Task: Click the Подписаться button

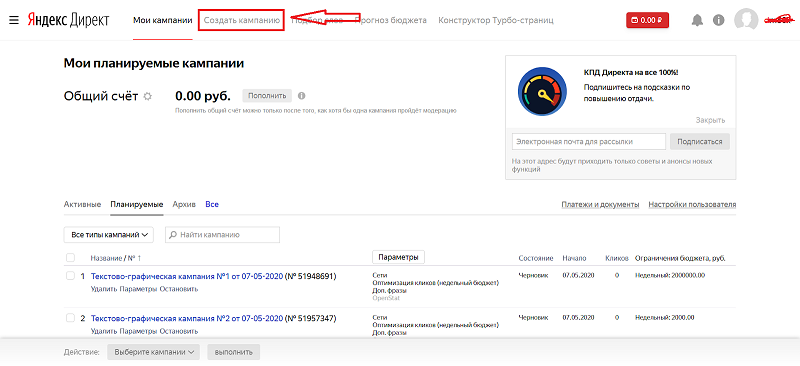Action: coord(699,141)
